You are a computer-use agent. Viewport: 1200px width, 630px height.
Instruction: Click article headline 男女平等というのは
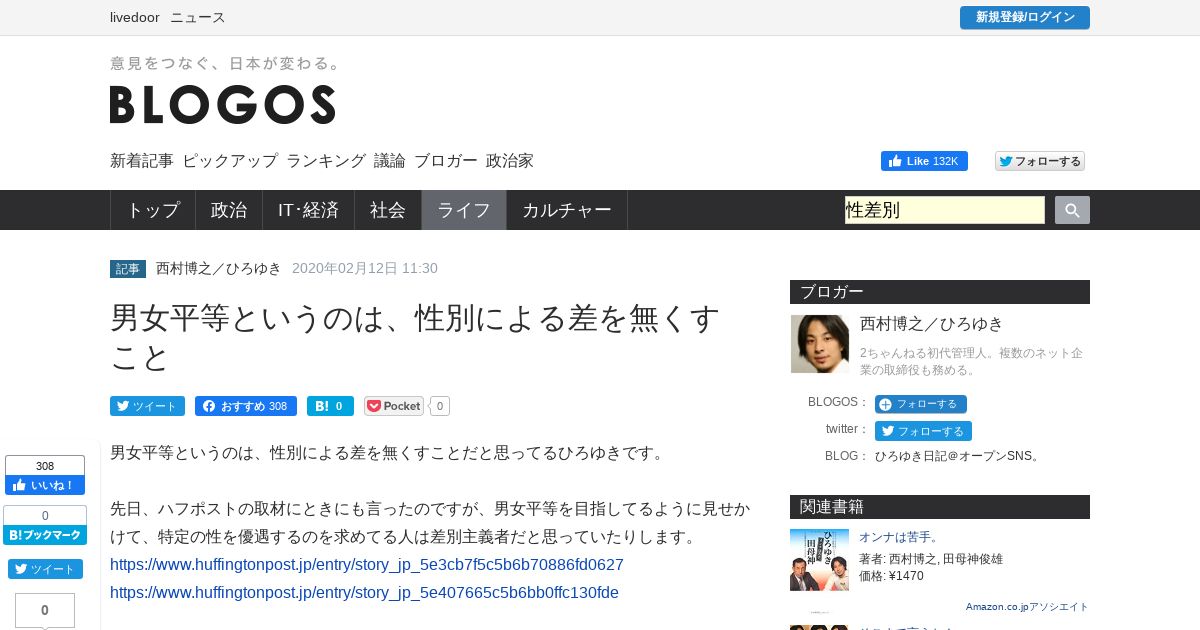coord(415,337)
